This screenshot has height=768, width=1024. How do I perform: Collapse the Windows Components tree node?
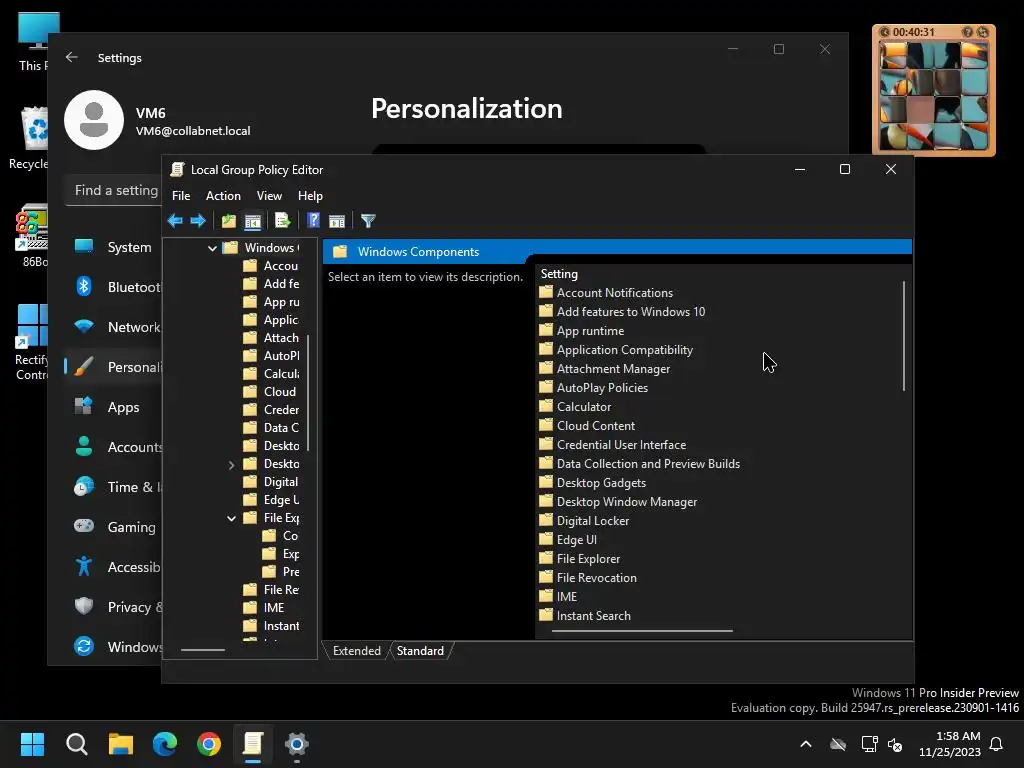pos(212,248)
